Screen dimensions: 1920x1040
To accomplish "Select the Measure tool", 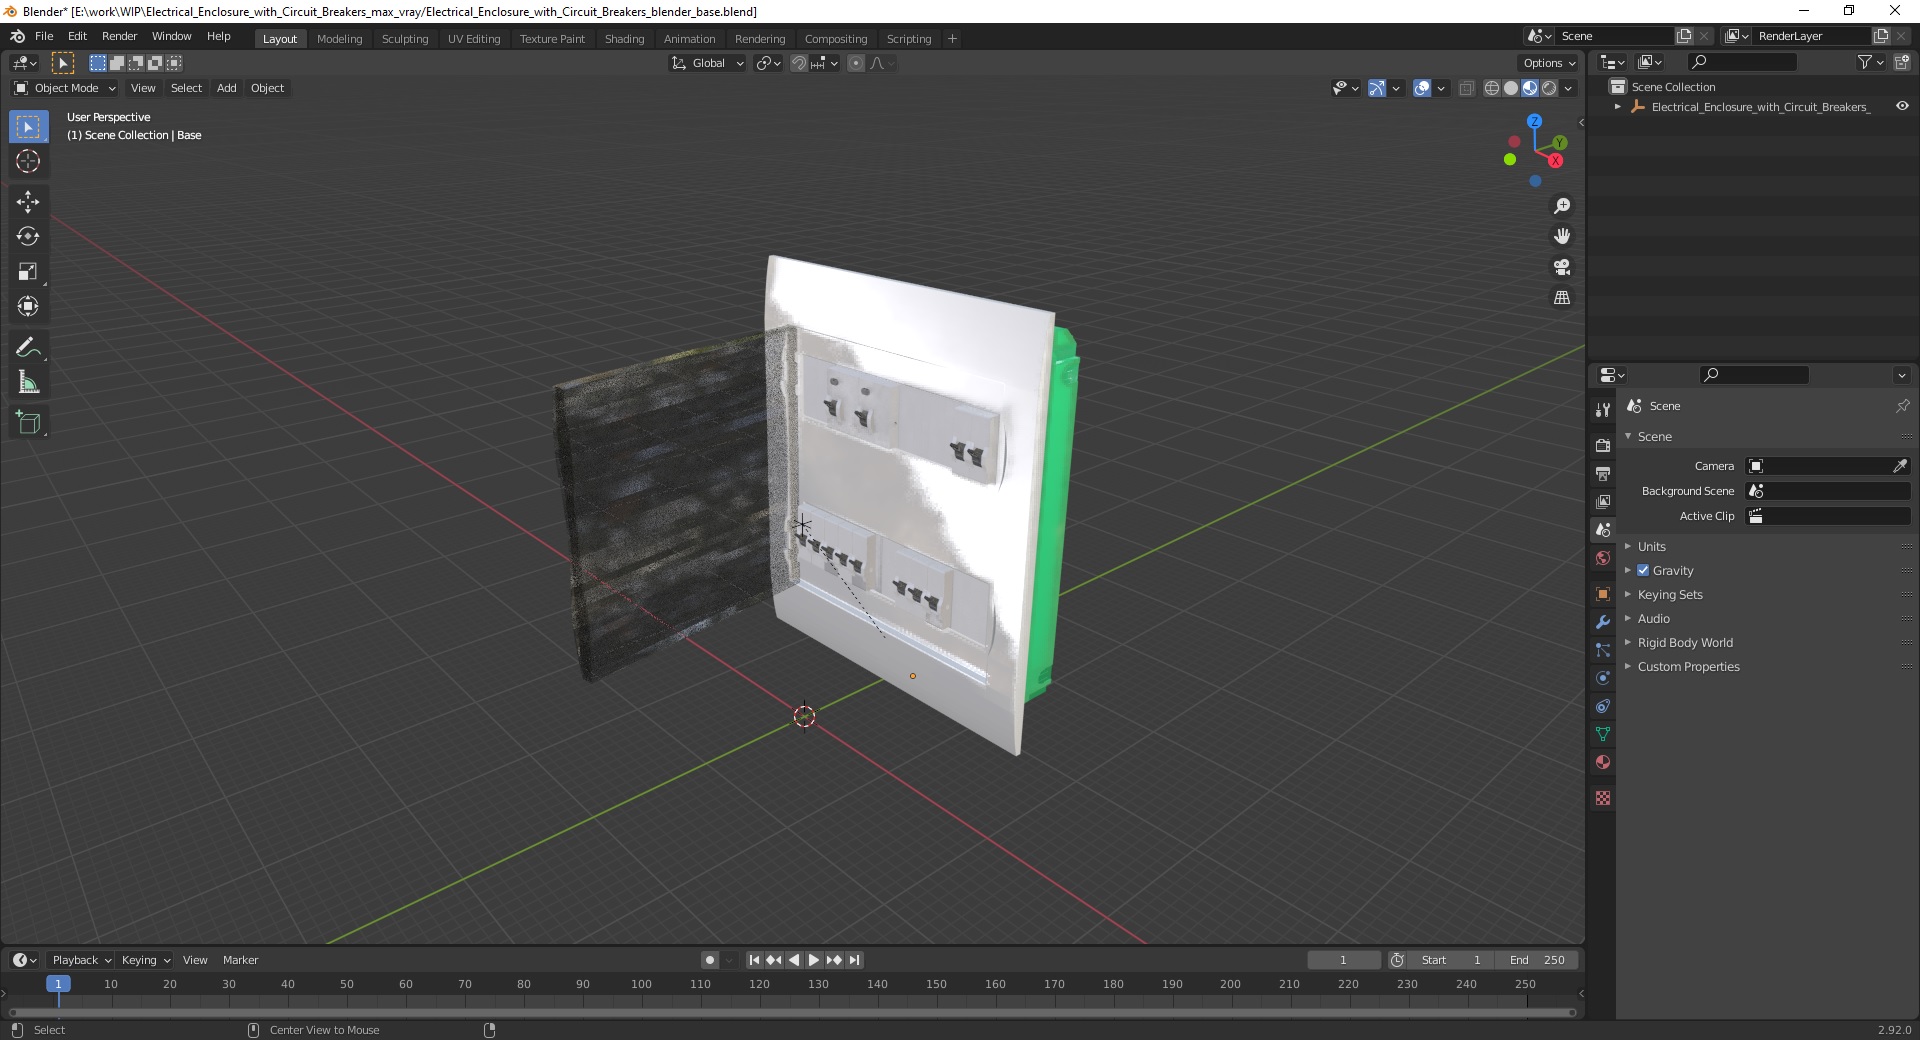I will 28,383.
